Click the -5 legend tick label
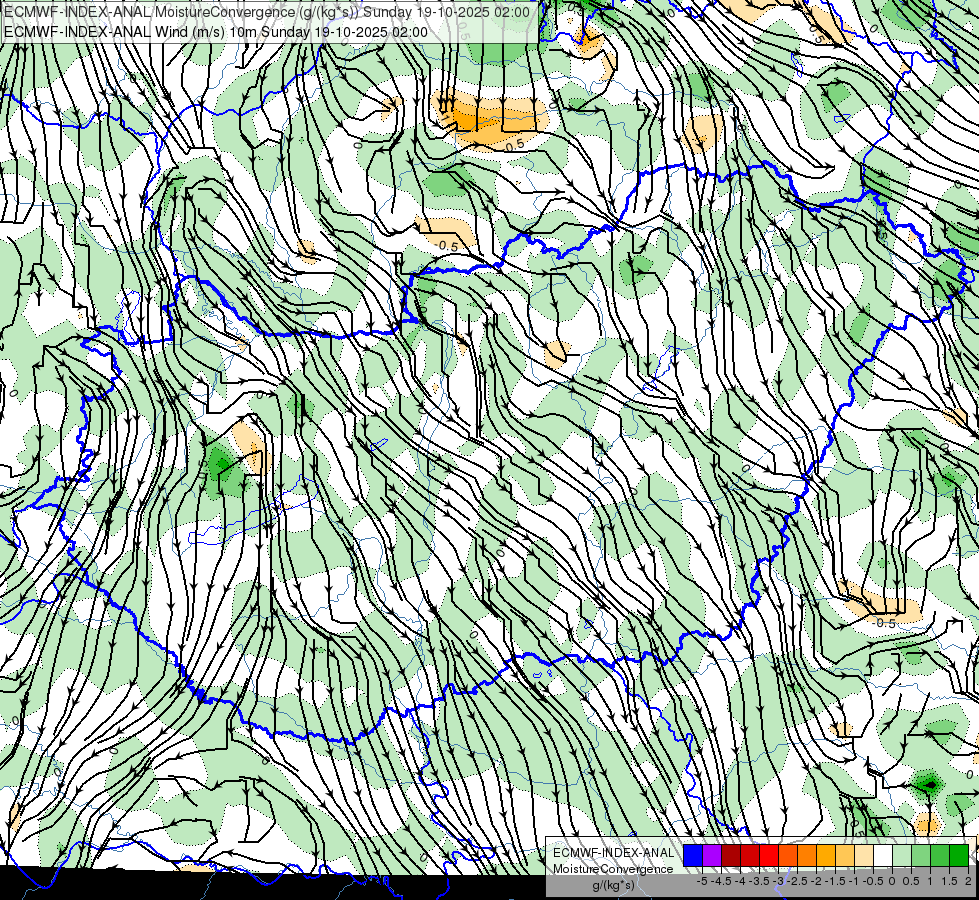The width and height of the screenshot is (979, 900). pos(702,881)
